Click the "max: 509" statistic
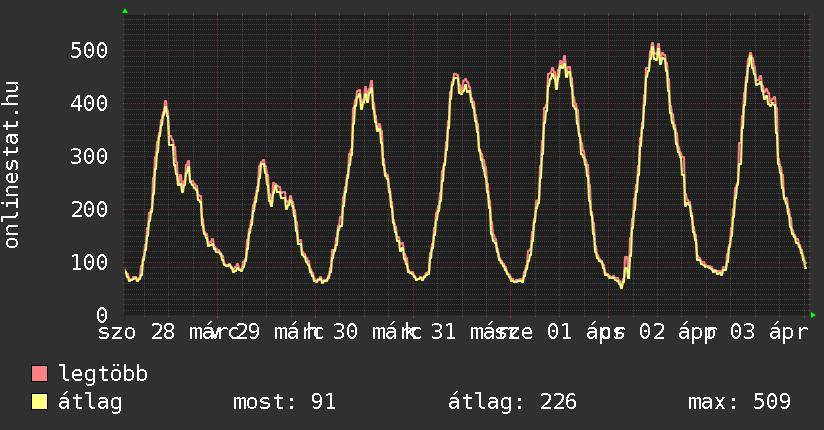Image resolution: width=824 pixels, height=430 pixels. pos(739,402)
